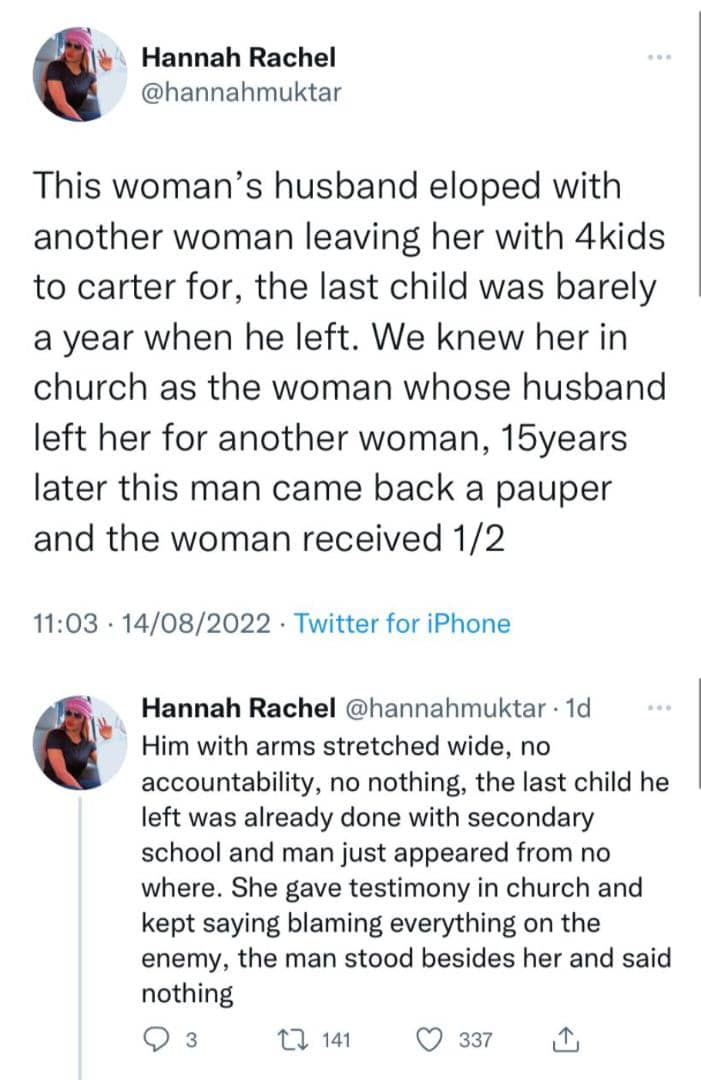The image size is (701, 1080).
Task: Open the main tweet's three-dot more menu
Action: coord(657,57)
